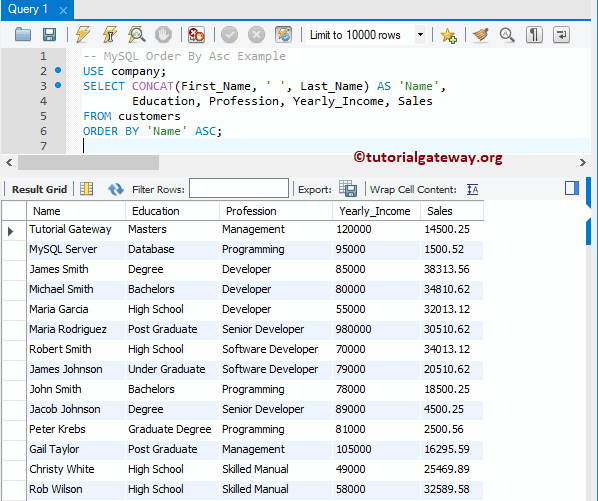Export recordset with grid-save icon

[348, 188]
